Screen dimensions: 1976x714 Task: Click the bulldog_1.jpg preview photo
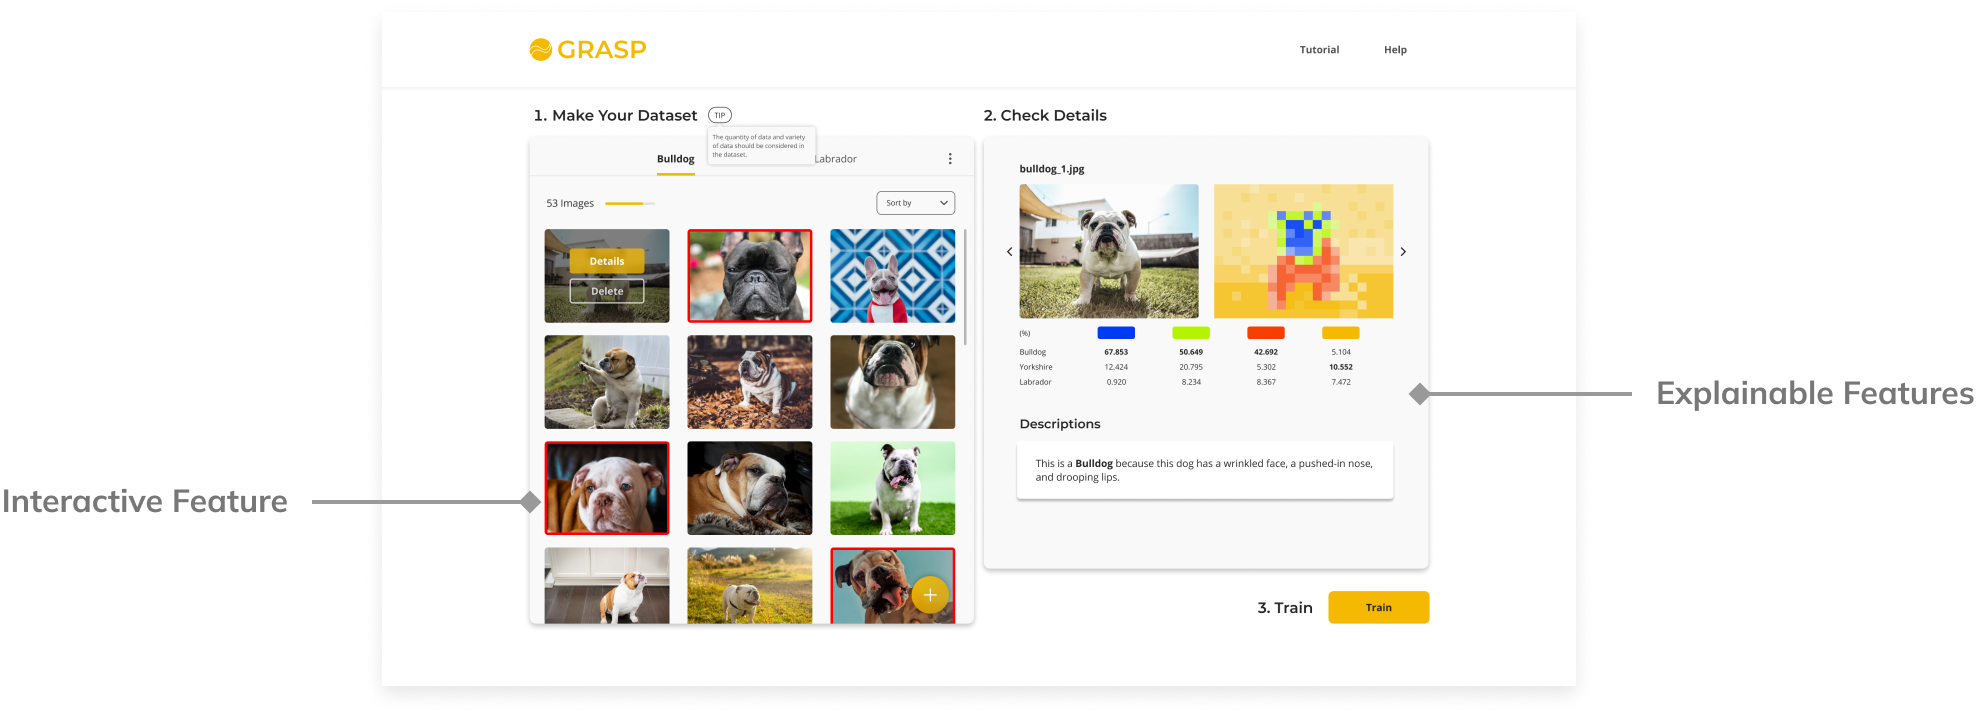1109,251
